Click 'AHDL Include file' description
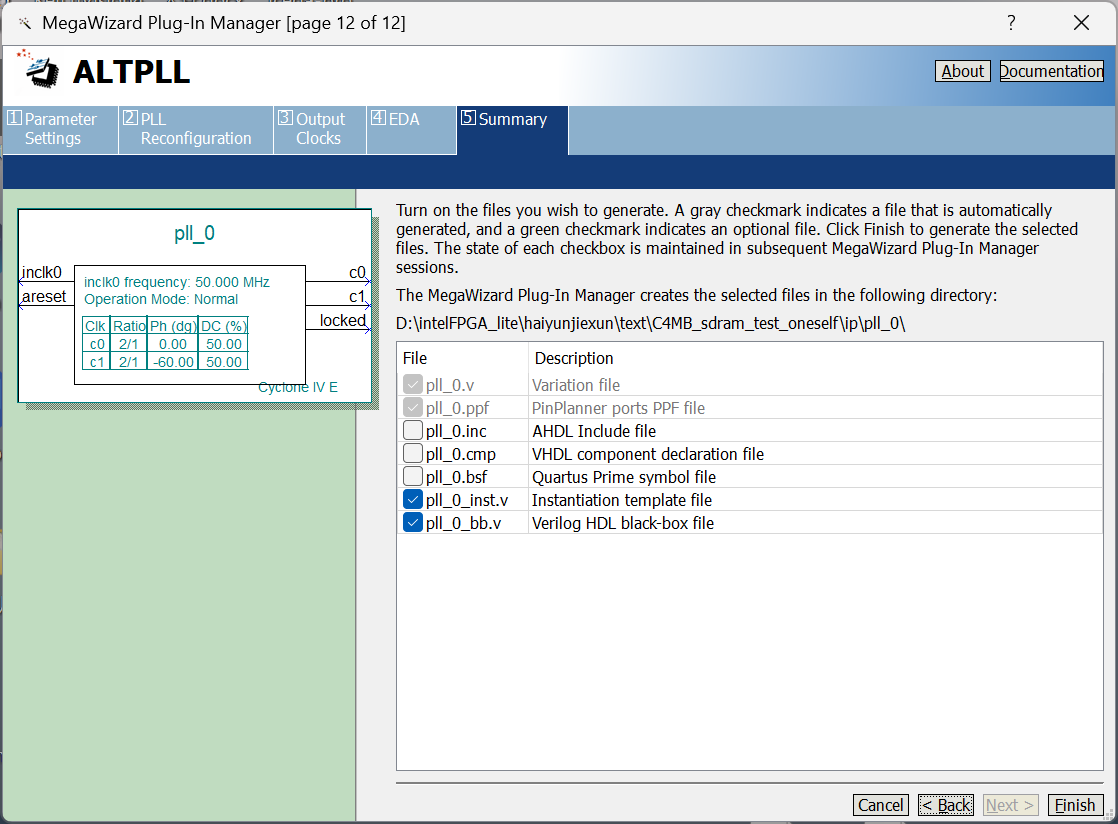 (x=594, y=431)
